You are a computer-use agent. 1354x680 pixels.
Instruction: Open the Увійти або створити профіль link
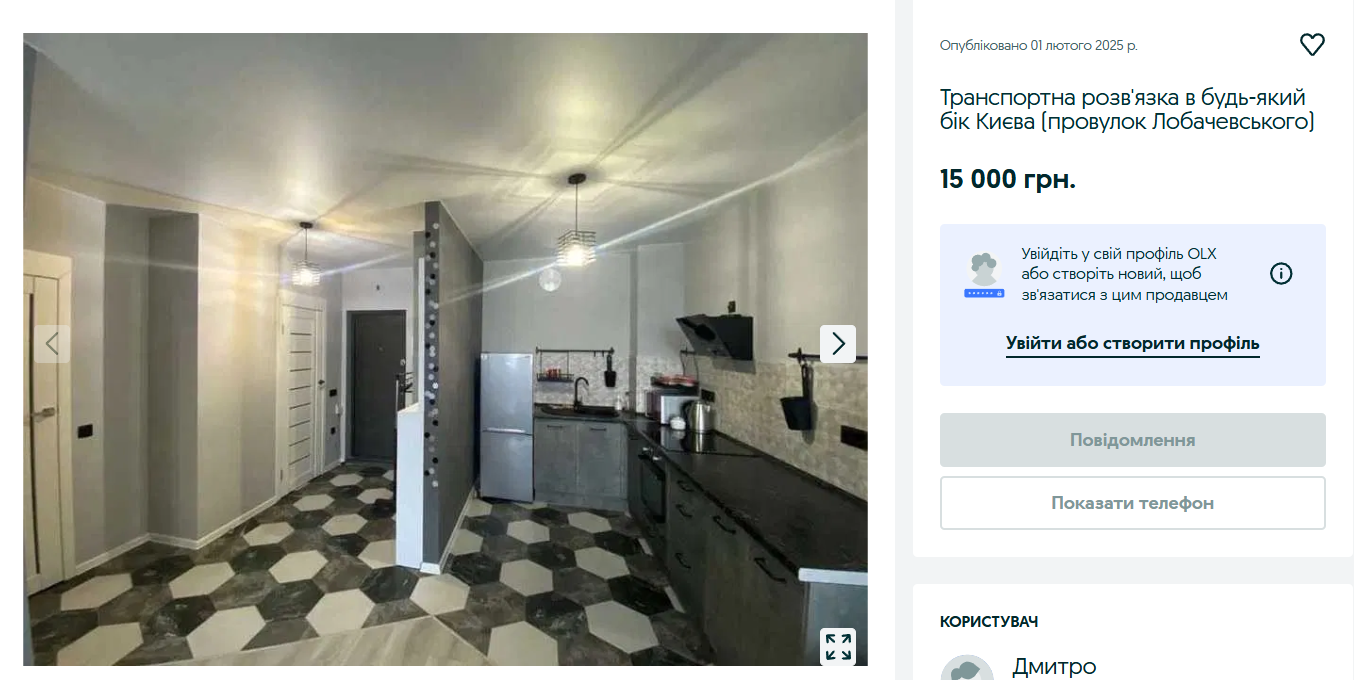[1133, 343]
